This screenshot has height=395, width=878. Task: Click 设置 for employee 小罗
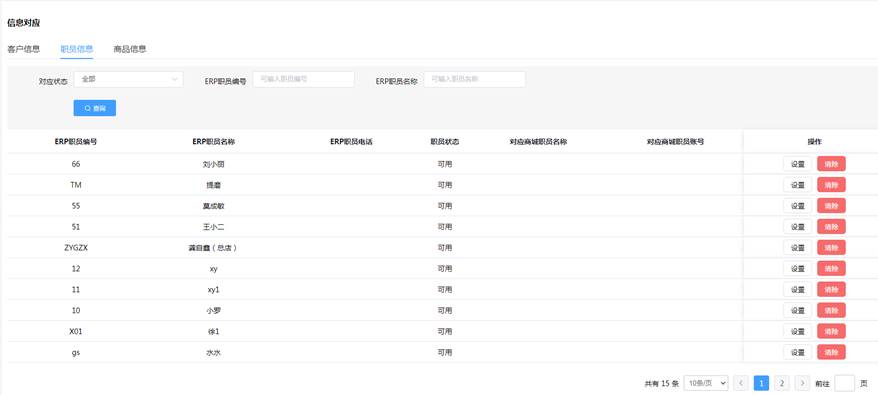tap(797, 310)
